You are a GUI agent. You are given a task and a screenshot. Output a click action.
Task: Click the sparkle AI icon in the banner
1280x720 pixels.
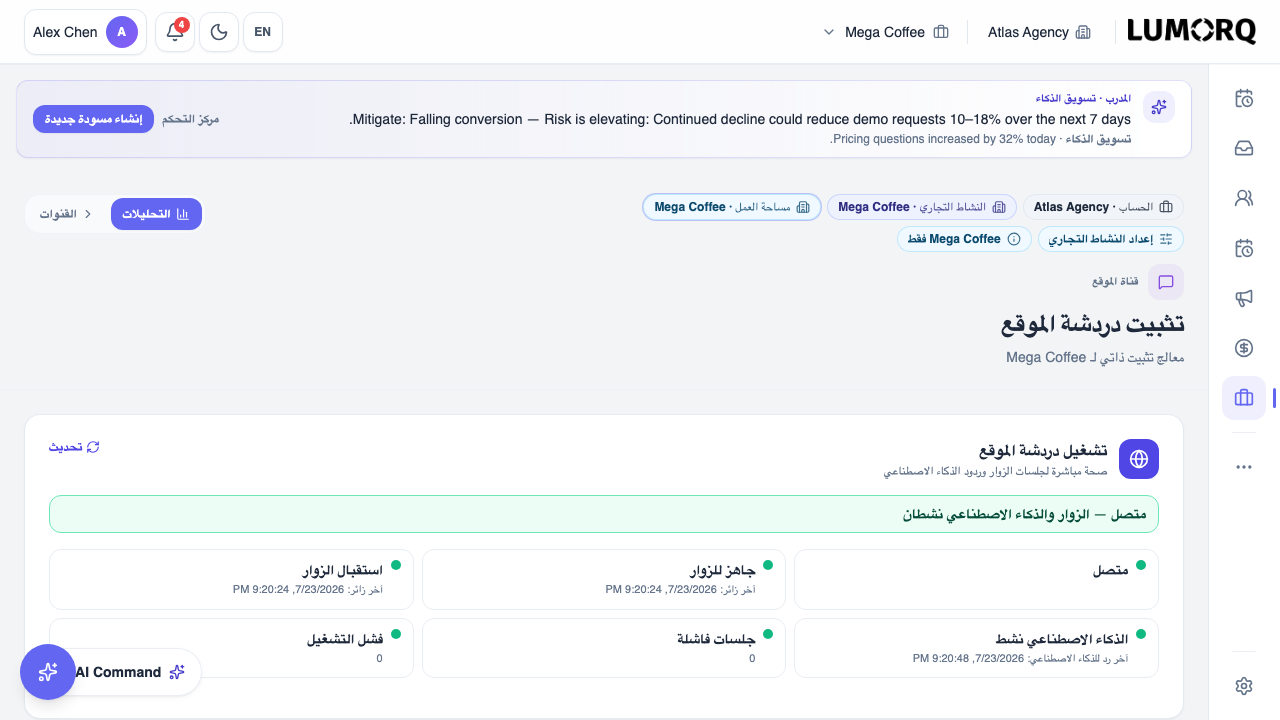pos(1159,106)
